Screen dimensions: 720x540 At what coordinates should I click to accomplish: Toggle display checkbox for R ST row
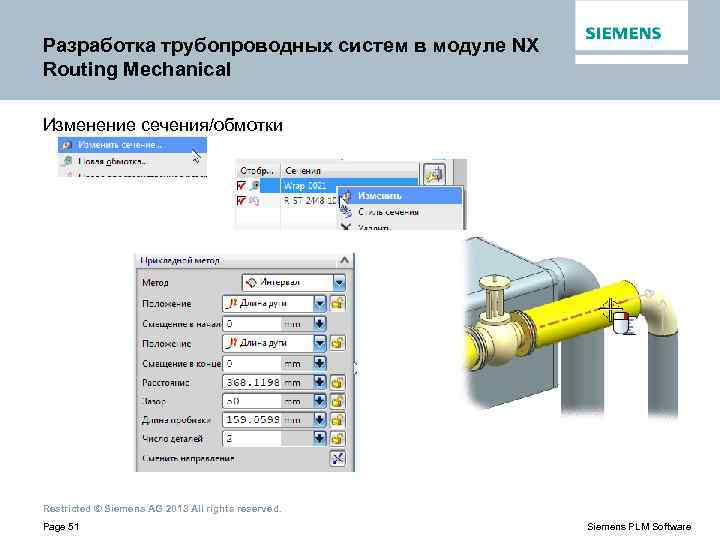coord(242,201)
